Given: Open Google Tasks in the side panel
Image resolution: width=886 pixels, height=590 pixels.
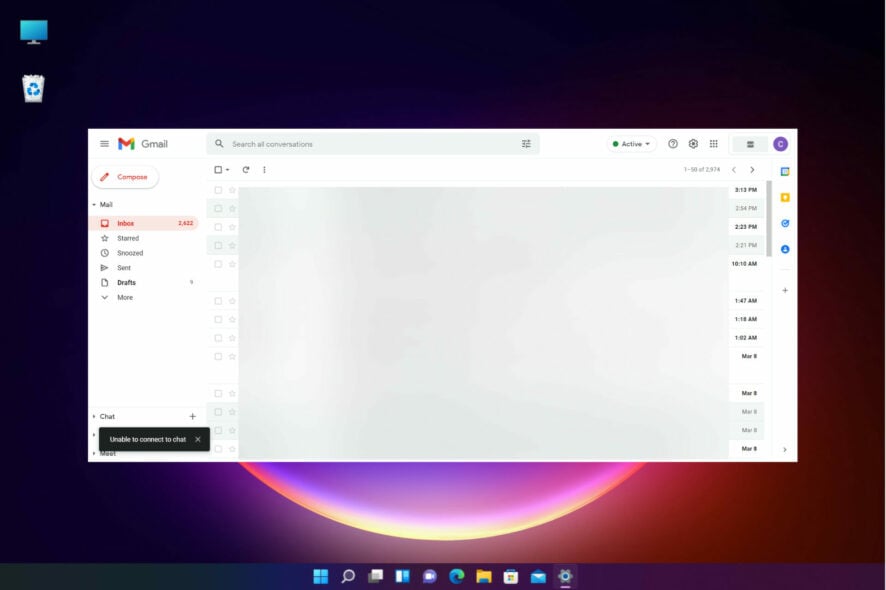Looking at the screenshot, I should click(x=785, y=223).
